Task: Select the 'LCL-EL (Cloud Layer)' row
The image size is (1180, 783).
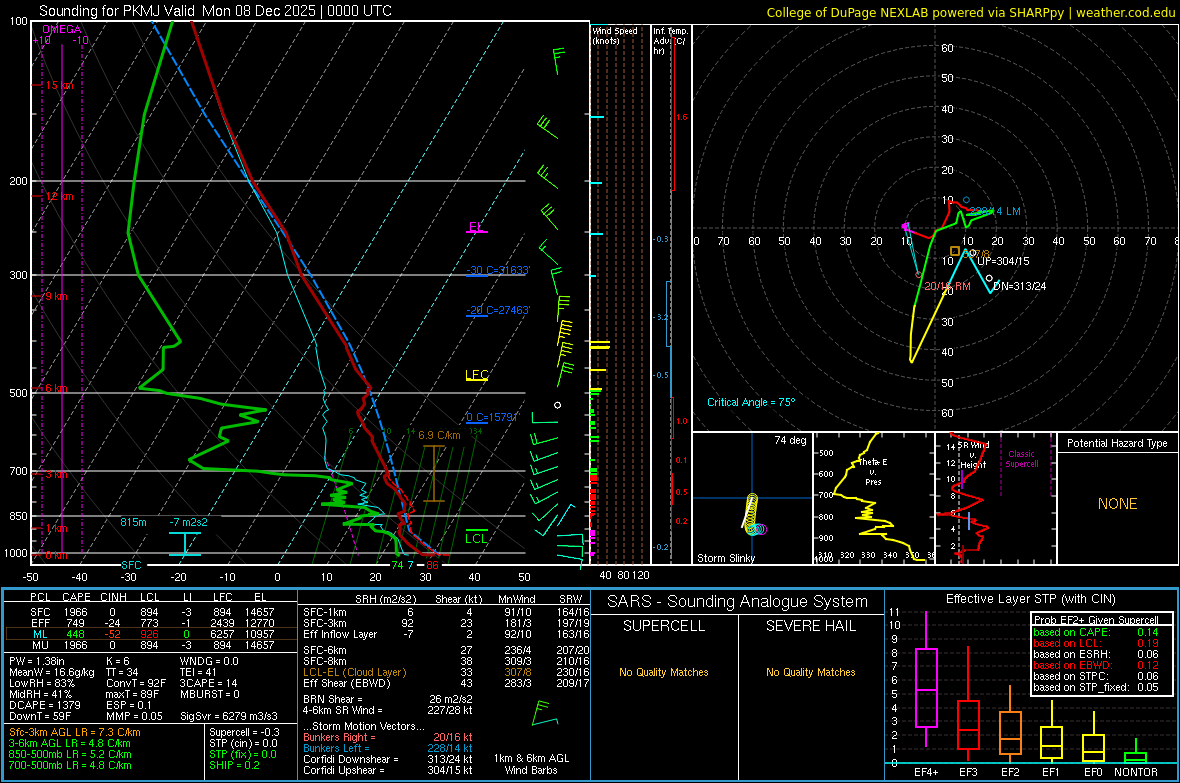Action: tap(446, 672)
